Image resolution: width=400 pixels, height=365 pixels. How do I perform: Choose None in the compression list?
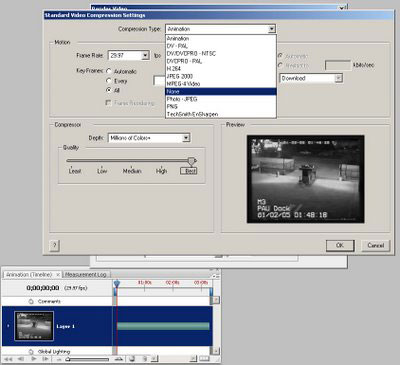point(221,91)
